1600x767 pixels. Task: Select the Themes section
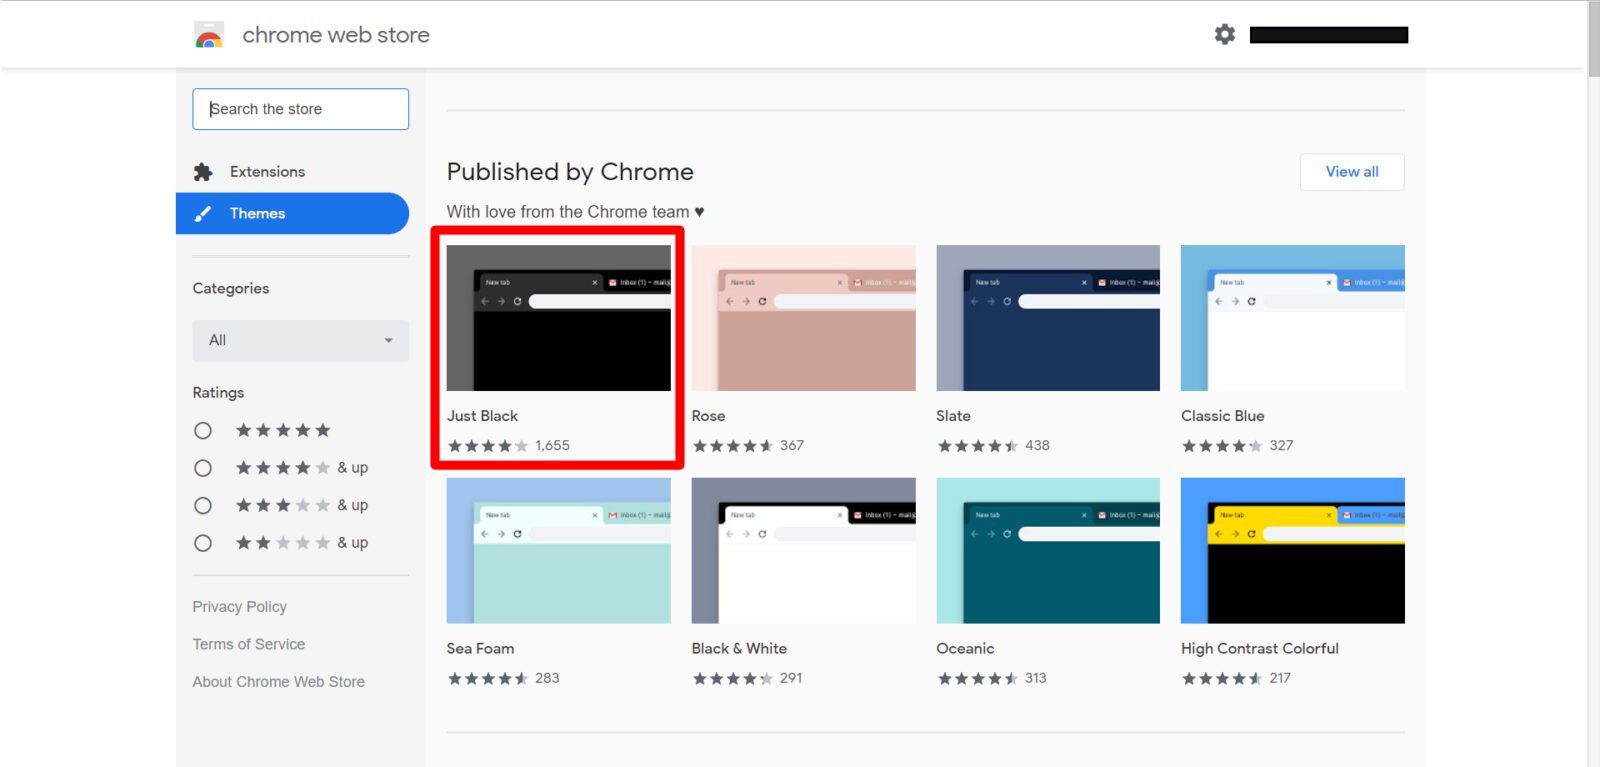(x=292, y=214)
